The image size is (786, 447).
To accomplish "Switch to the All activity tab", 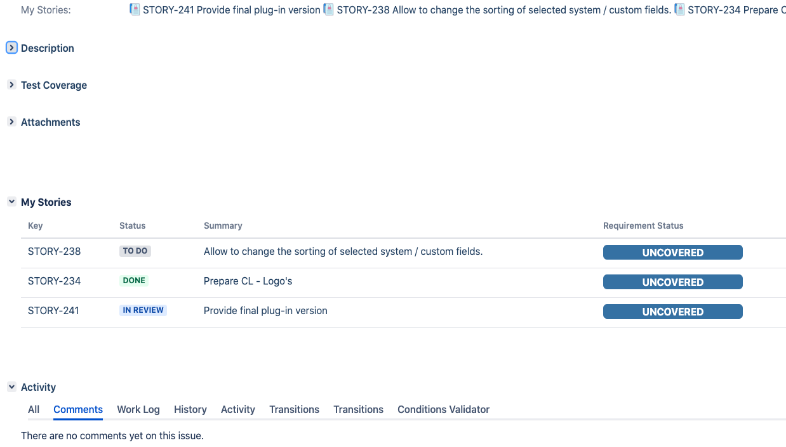I will pyautogui.click(x=34, y=410).
